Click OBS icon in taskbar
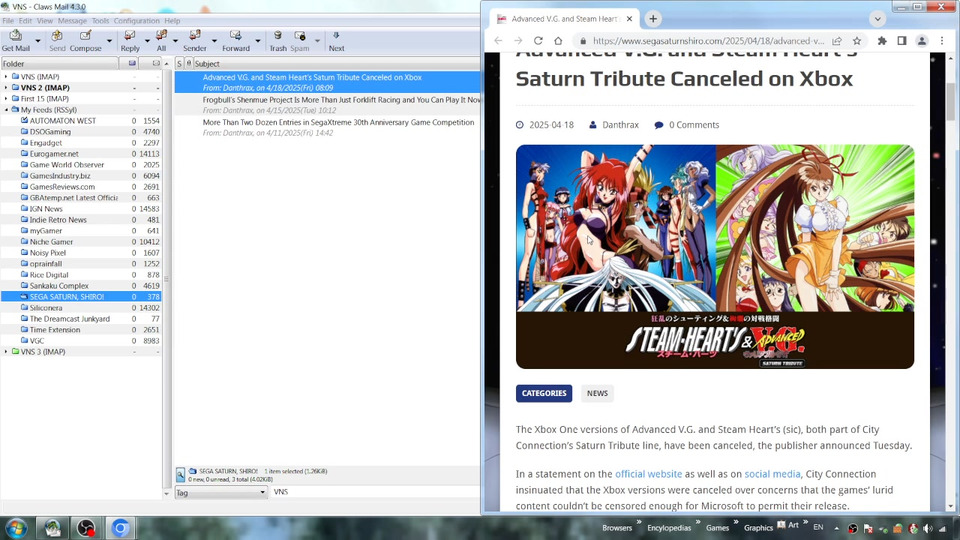This screenshot has width=960, height=540. tap(86, 528)
